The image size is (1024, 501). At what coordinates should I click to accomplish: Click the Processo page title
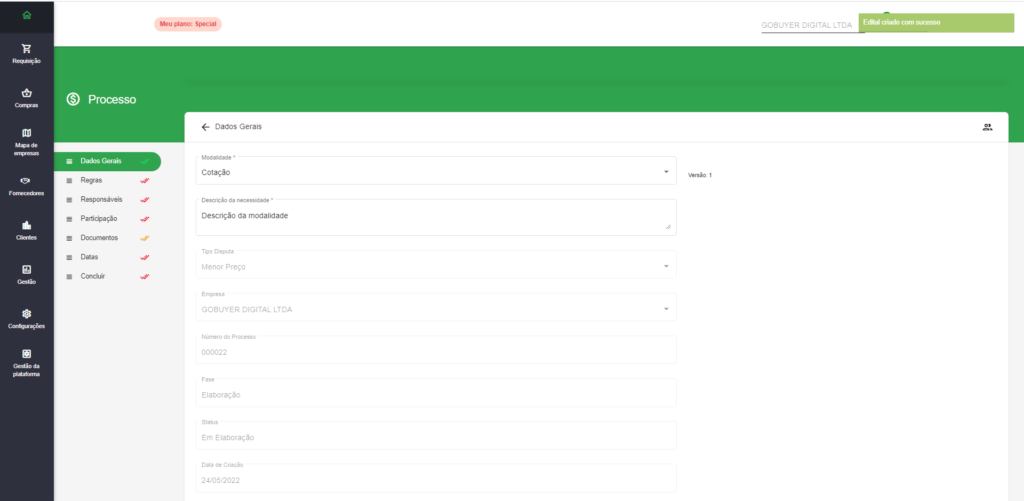click(x=112, y=100)
